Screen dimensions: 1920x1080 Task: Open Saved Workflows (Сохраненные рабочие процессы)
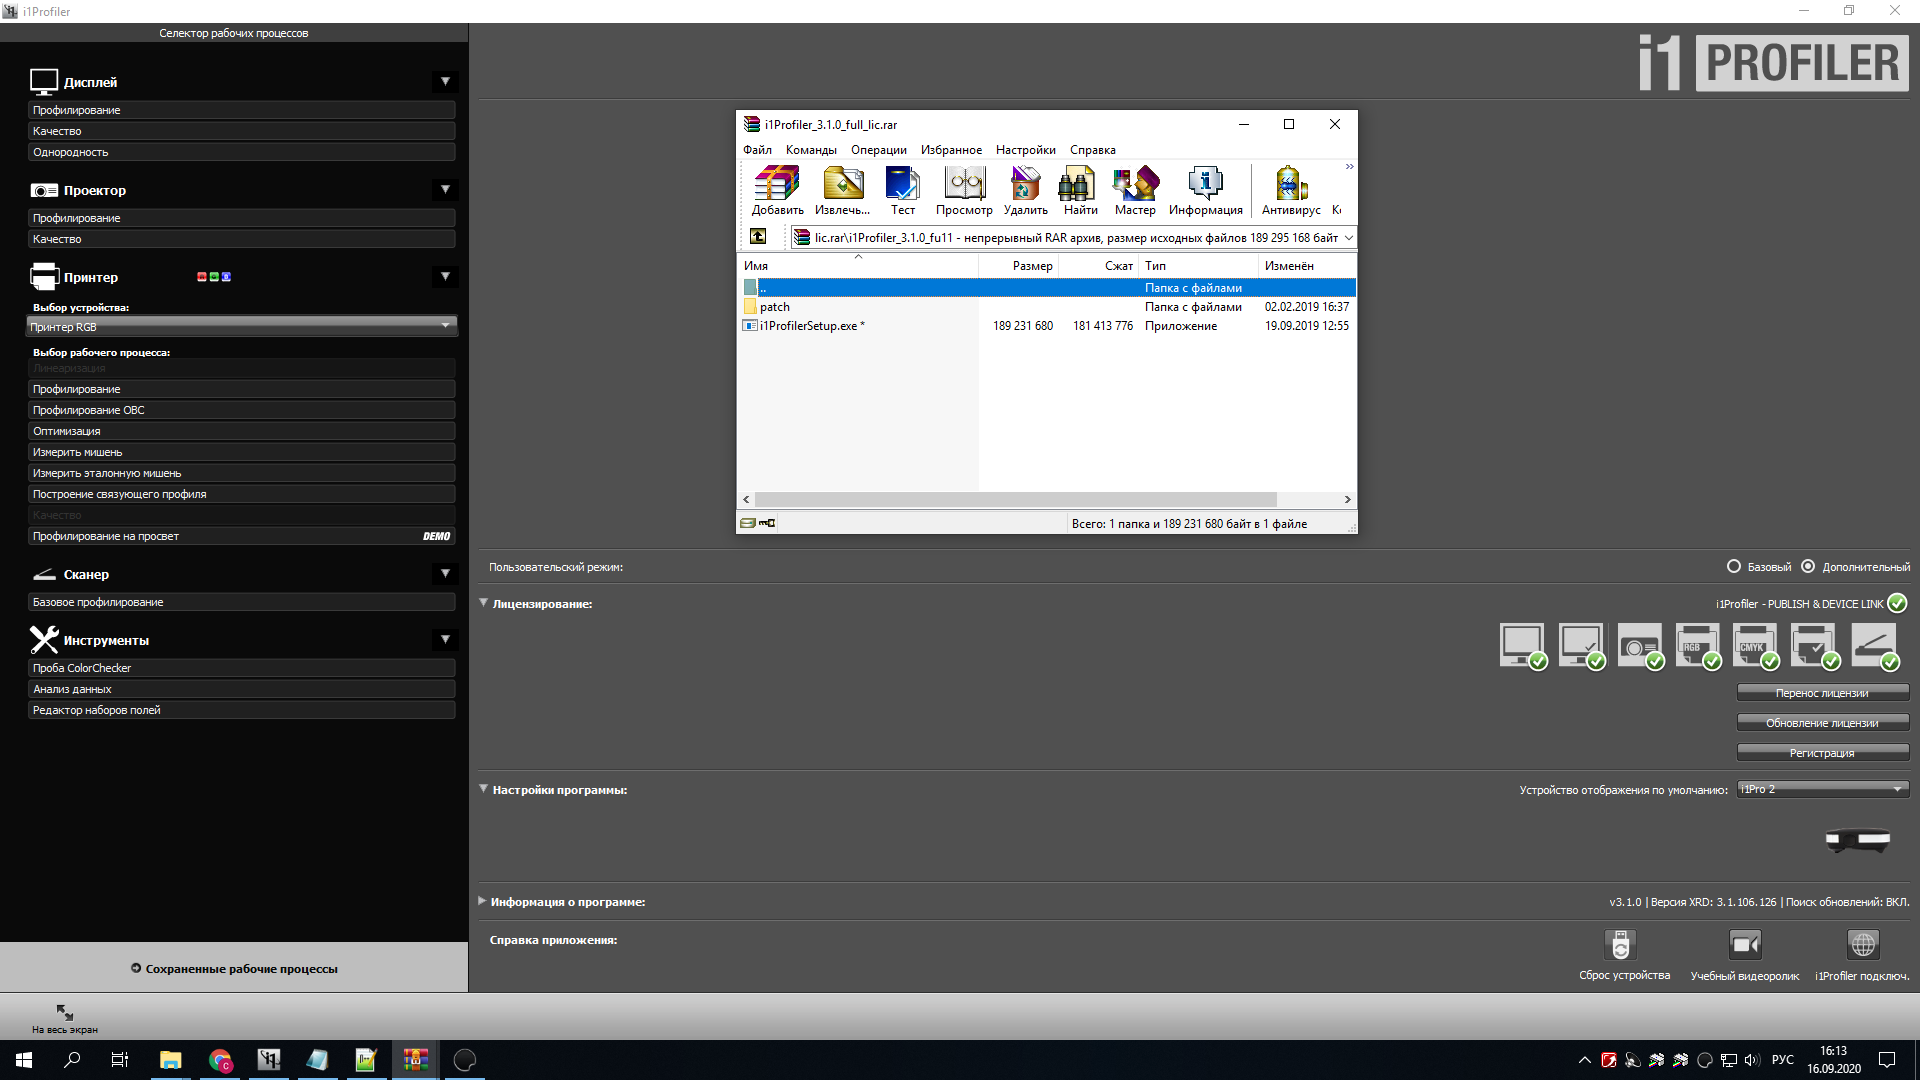[x=234, y=968]
